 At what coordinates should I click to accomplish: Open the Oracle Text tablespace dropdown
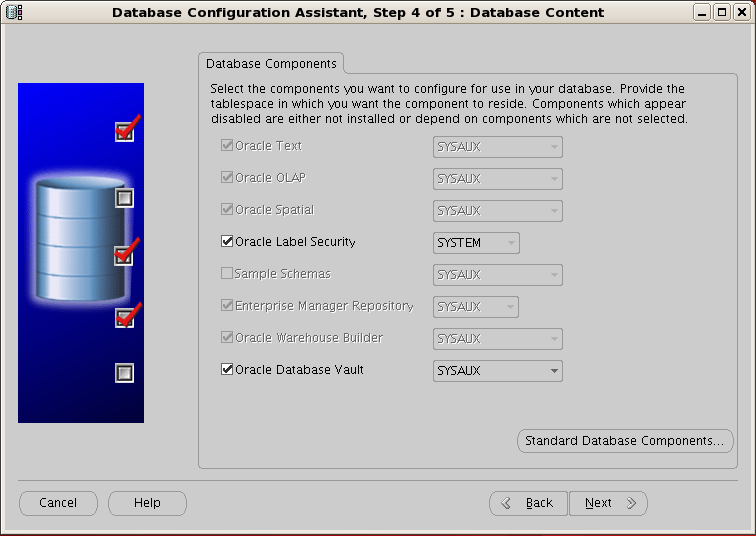point(498,147)
